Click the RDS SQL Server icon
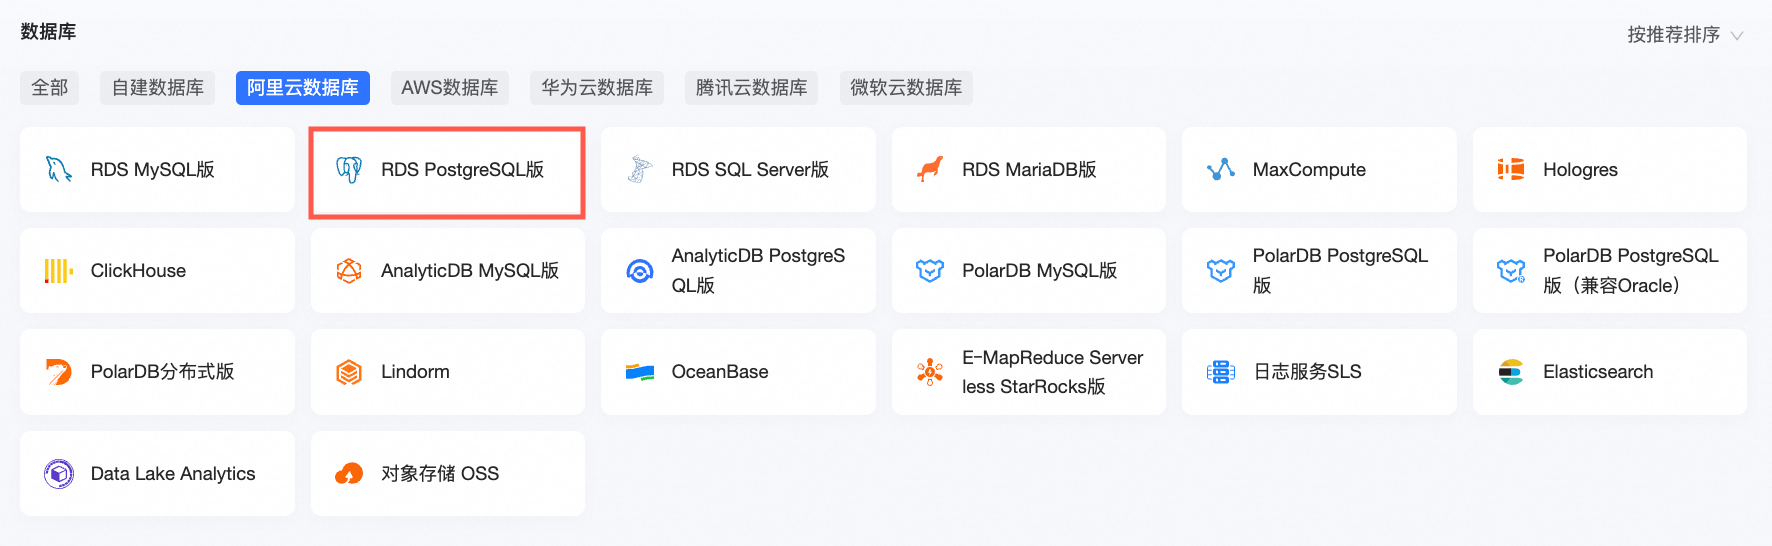1772x546 pixels. 640,169
